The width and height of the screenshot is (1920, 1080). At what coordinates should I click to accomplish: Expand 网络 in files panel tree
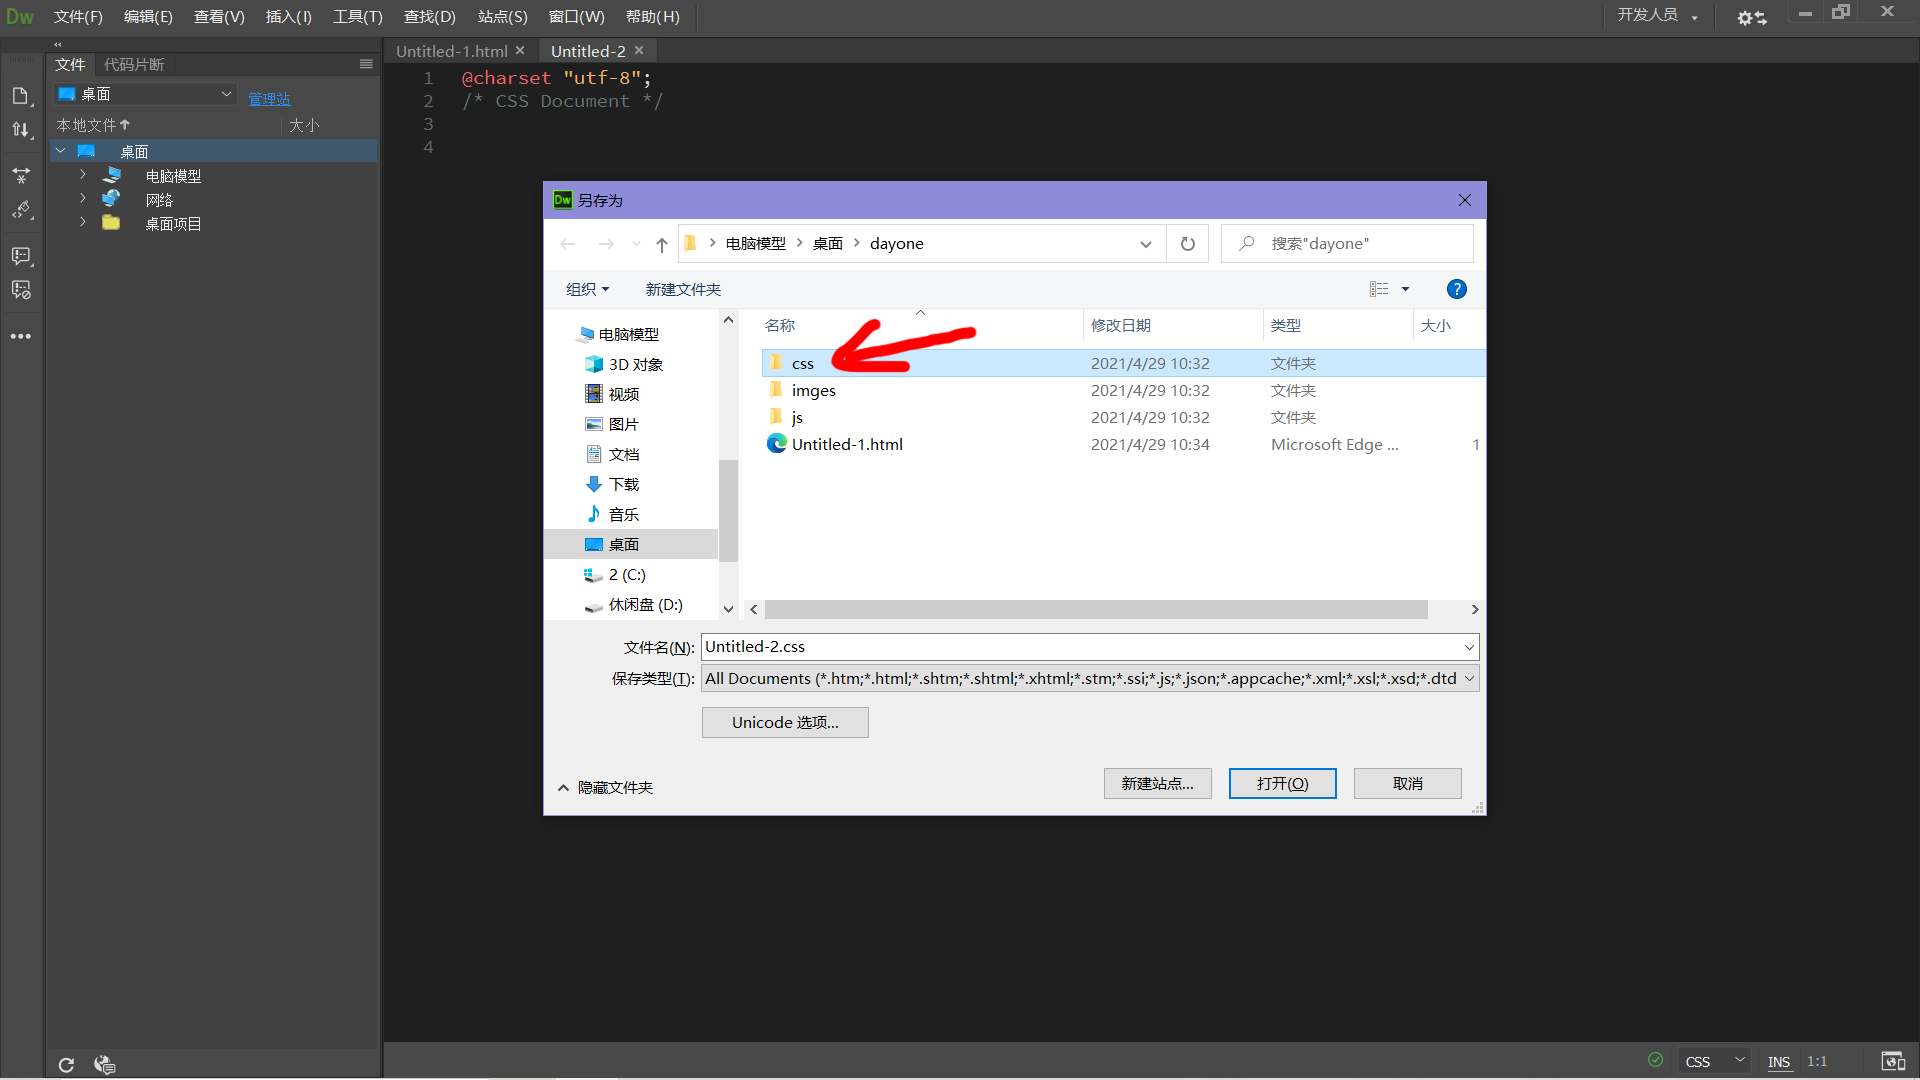[x=83, y=199]
